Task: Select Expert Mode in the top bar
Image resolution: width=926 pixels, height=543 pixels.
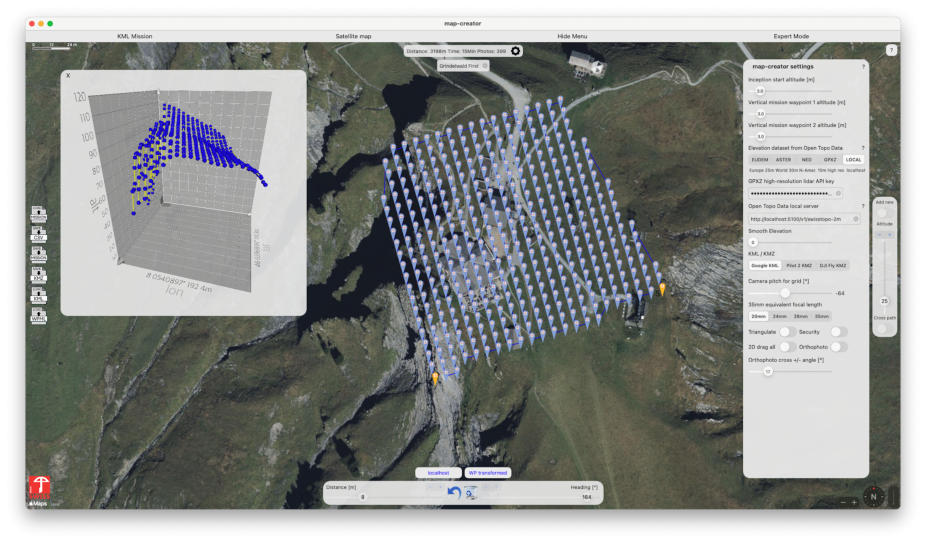Action: [x=791, y=36]
